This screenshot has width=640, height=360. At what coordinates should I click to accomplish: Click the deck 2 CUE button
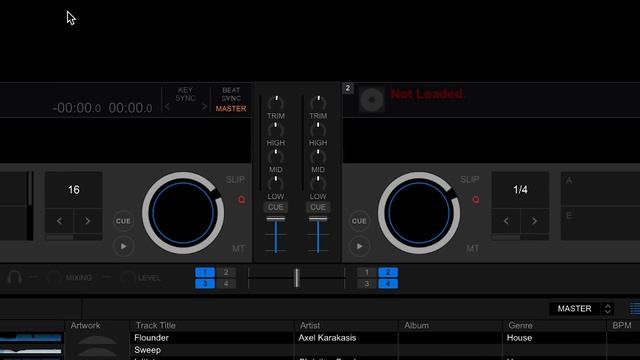[x=359, y=221]
